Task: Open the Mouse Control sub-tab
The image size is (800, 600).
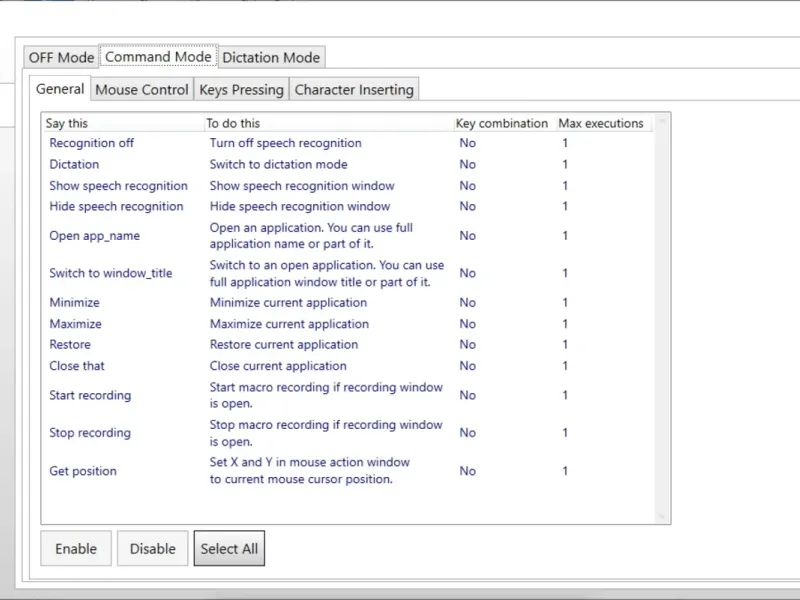Action: click(141, 89)
